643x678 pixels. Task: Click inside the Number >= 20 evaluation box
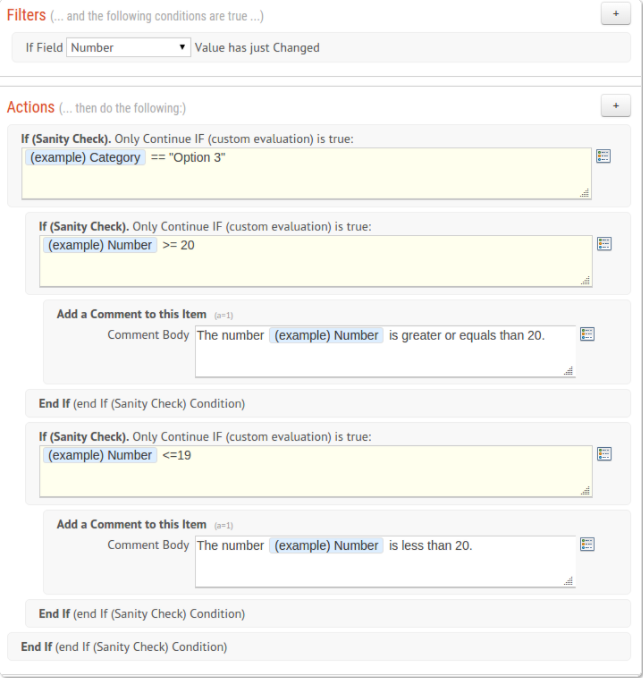click(x=316, y=261)
